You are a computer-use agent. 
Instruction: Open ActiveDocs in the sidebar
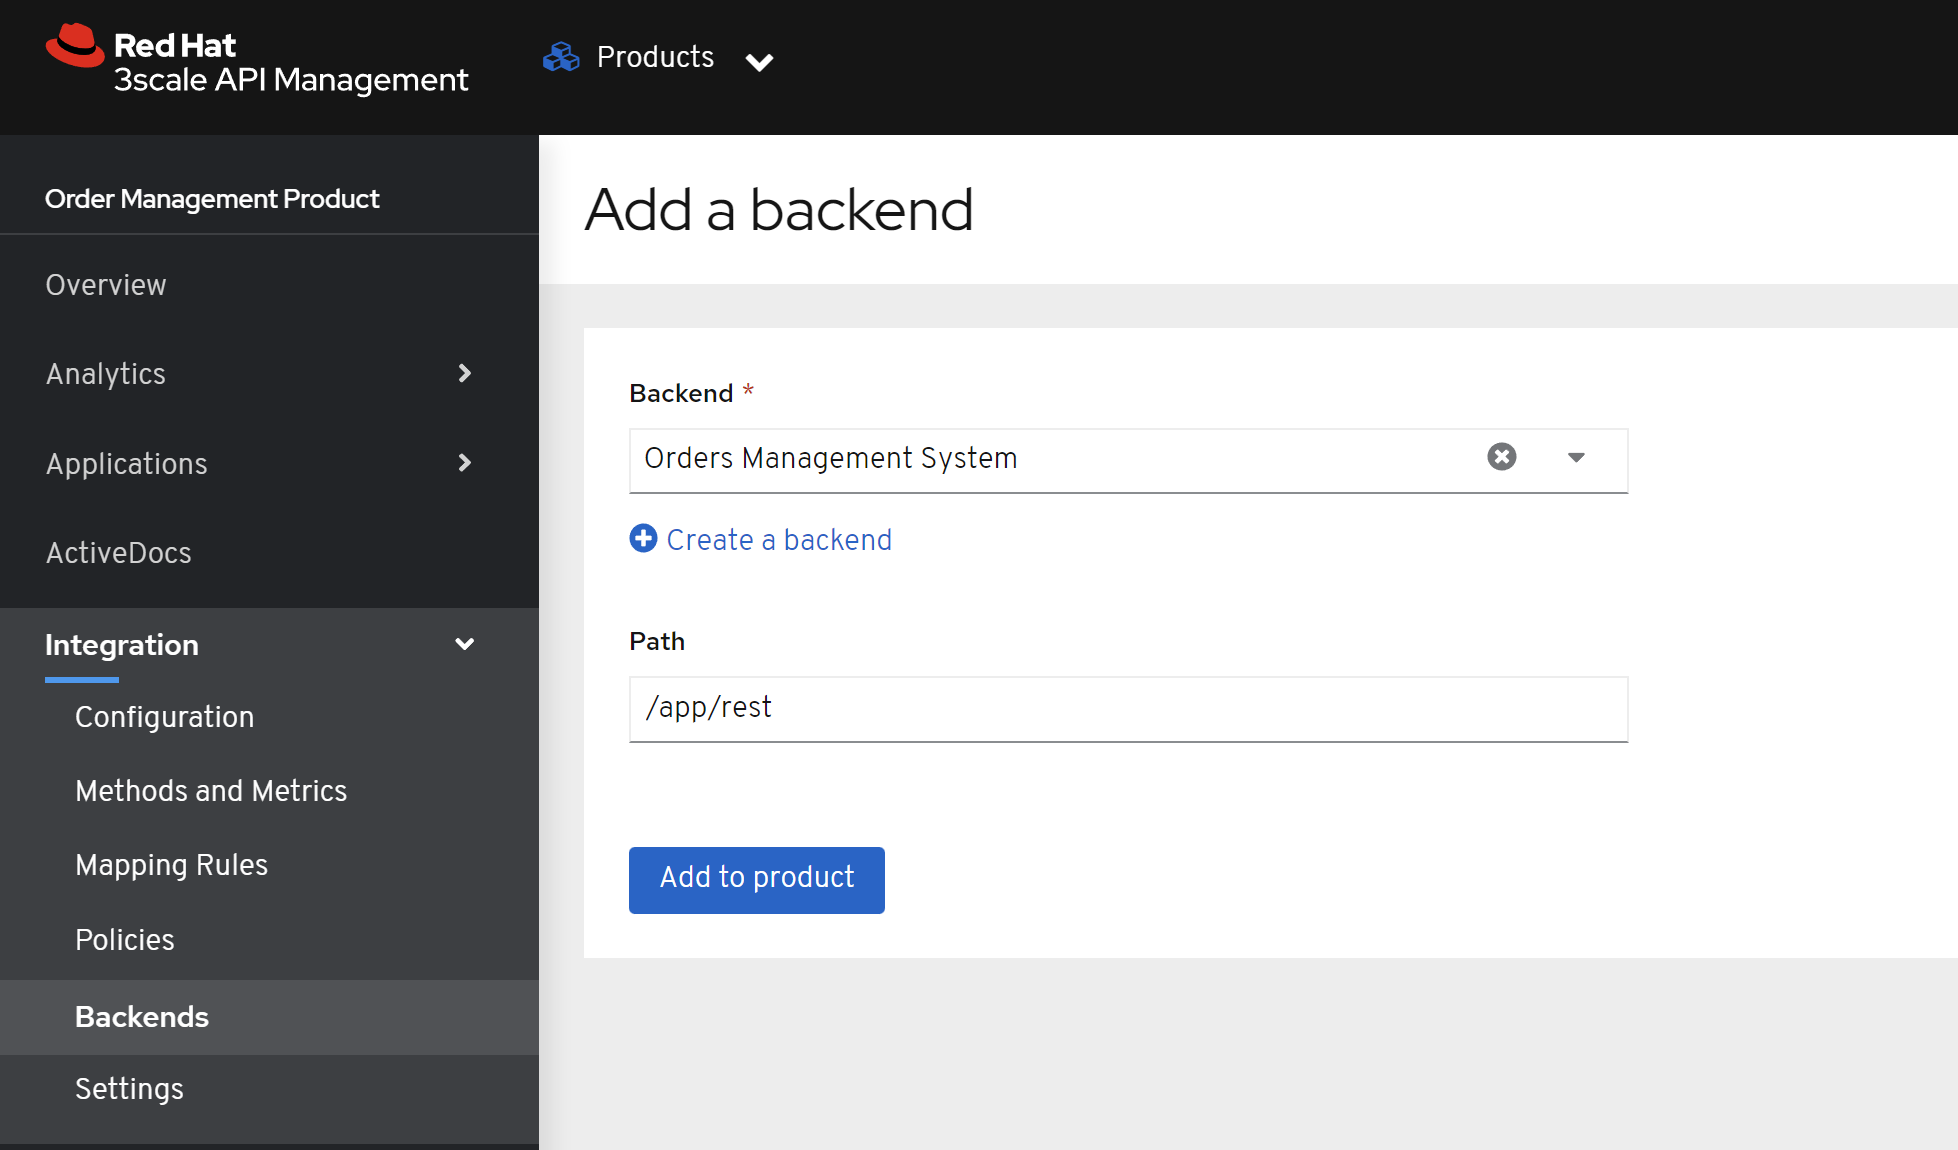[118, 553]
